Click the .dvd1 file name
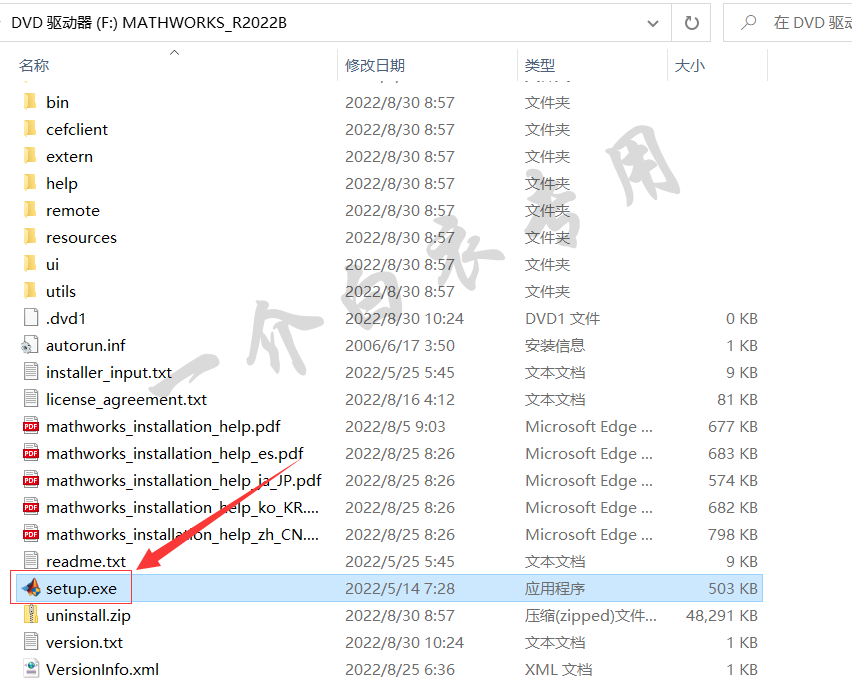The height and width of the screenshot is (686, 852). click(66, 319)
